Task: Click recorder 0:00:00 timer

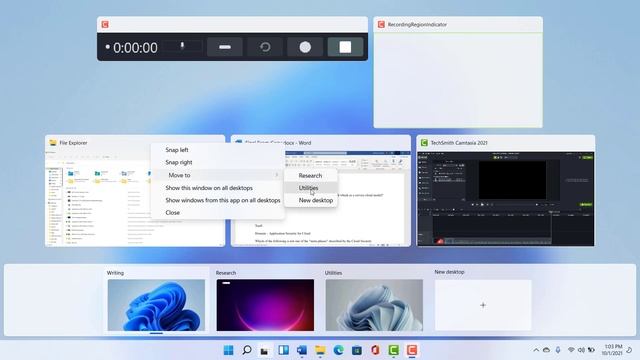Action: 135,48
